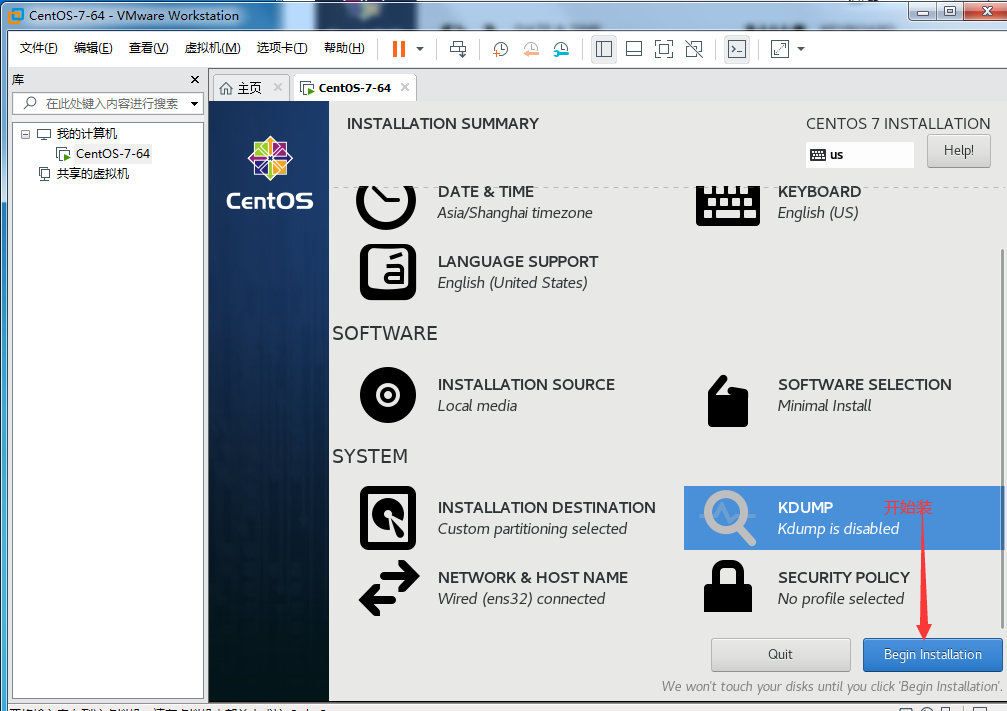Click the Begin Installation button
This screenshot has height=711, width=1007.
click(x=933, y=654)
